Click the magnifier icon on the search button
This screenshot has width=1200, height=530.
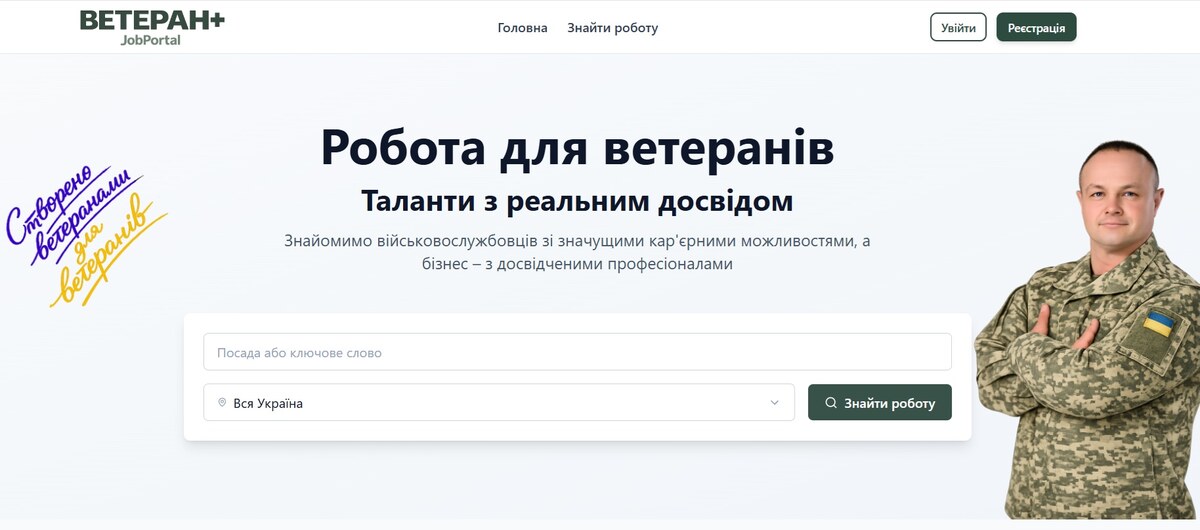[831, 403]
